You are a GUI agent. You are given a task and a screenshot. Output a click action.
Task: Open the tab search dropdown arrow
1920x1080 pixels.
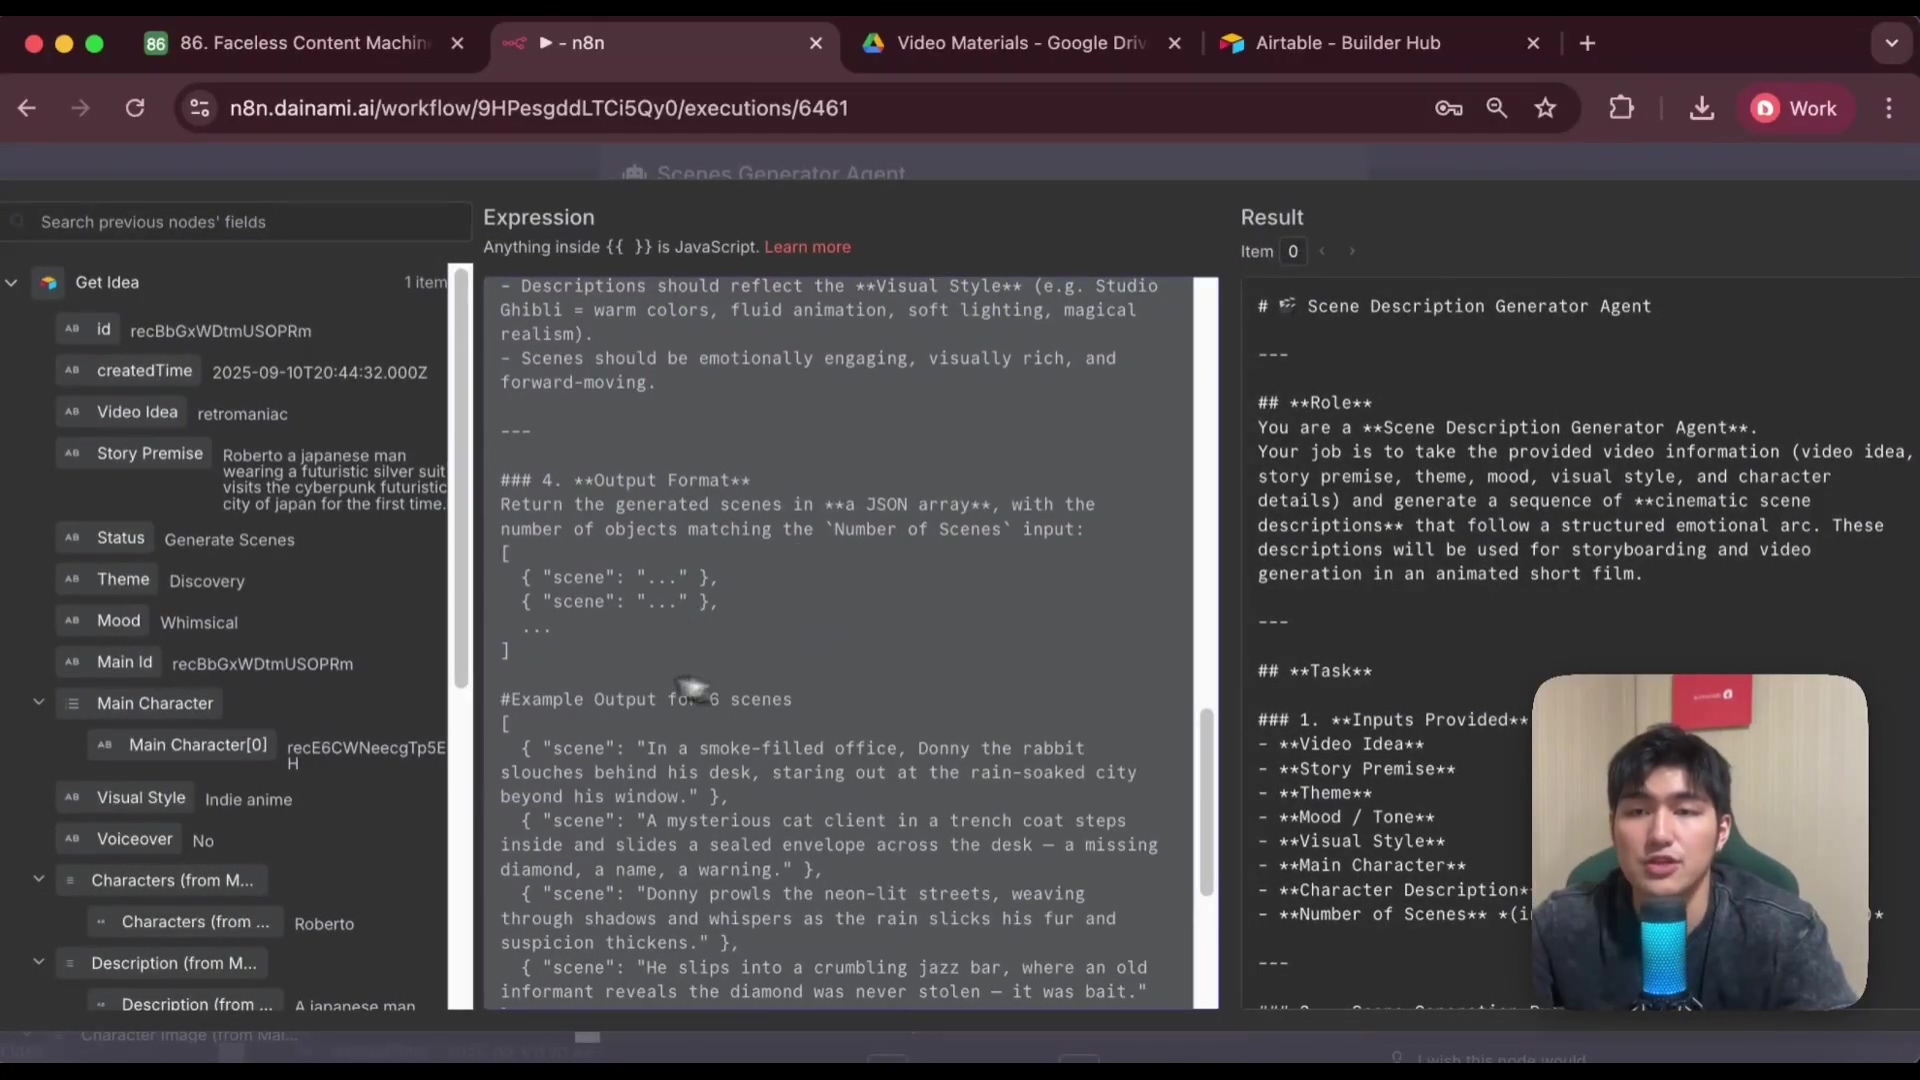(1890, 43)
